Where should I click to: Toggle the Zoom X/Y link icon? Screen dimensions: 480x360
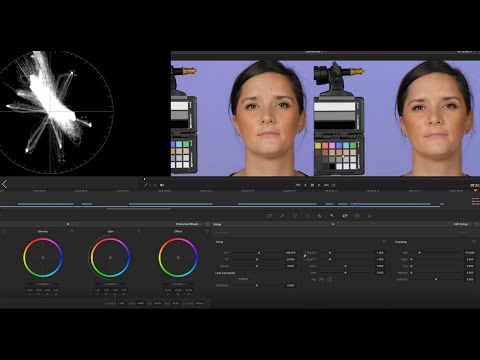pos(305,256)
